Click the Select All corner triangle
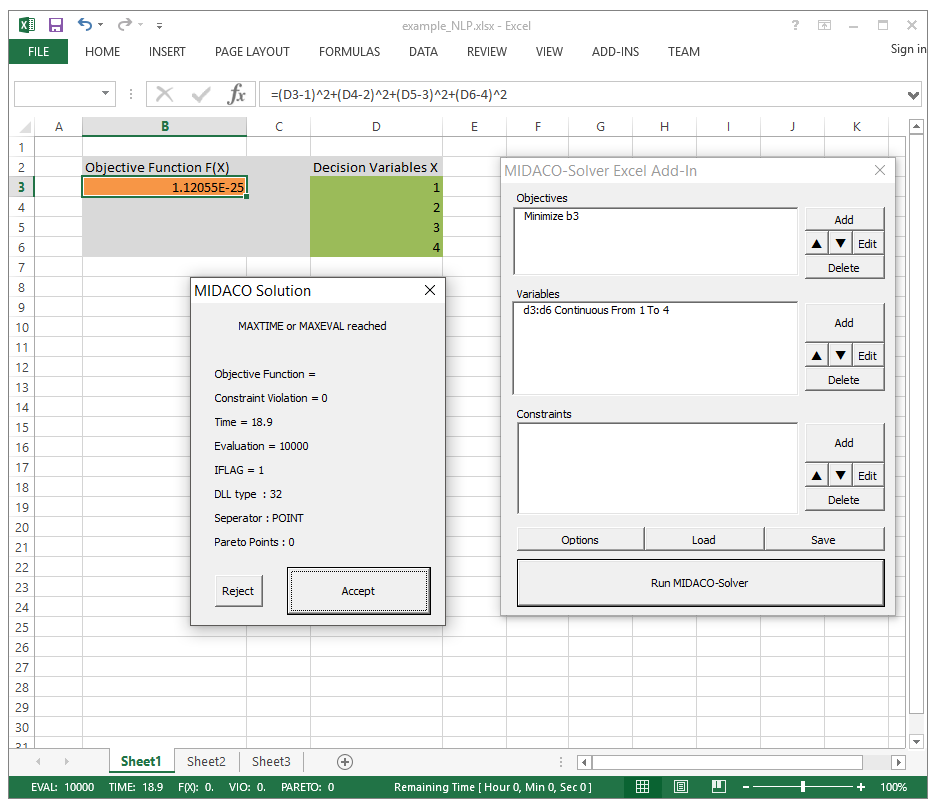This screenshot has width=936, height=810. point(24,127)
